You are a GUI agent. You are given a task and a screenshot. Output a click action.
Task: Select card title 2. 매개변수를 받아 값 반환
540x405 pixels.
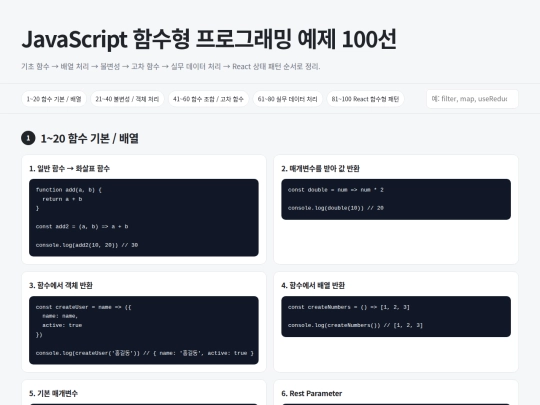[320, 168]
